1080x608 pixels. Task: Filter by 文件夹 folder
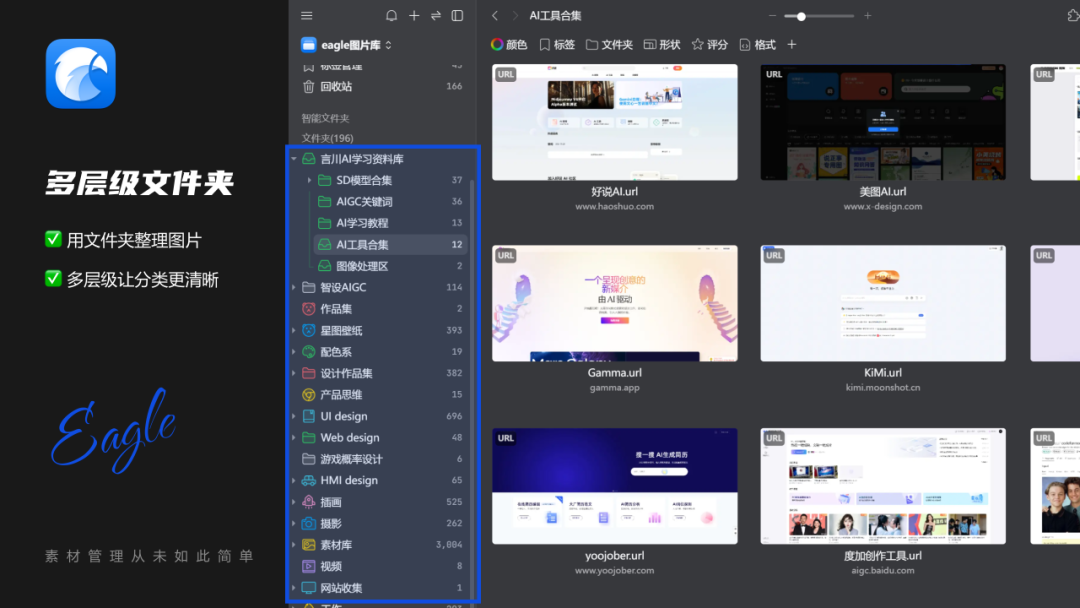click(609, 45)
